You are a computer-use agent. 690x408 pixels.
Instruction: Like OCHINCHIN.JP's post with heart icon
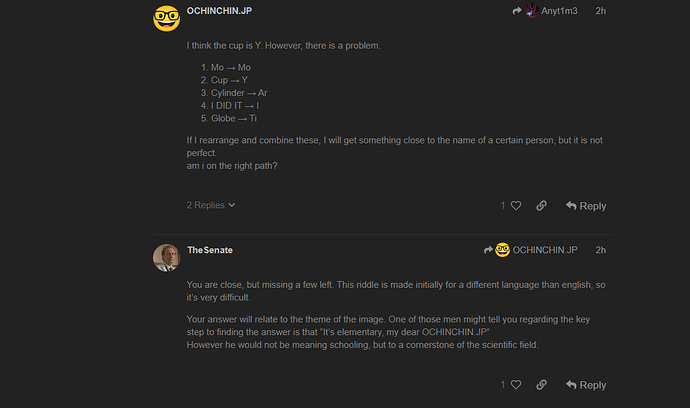516,206
